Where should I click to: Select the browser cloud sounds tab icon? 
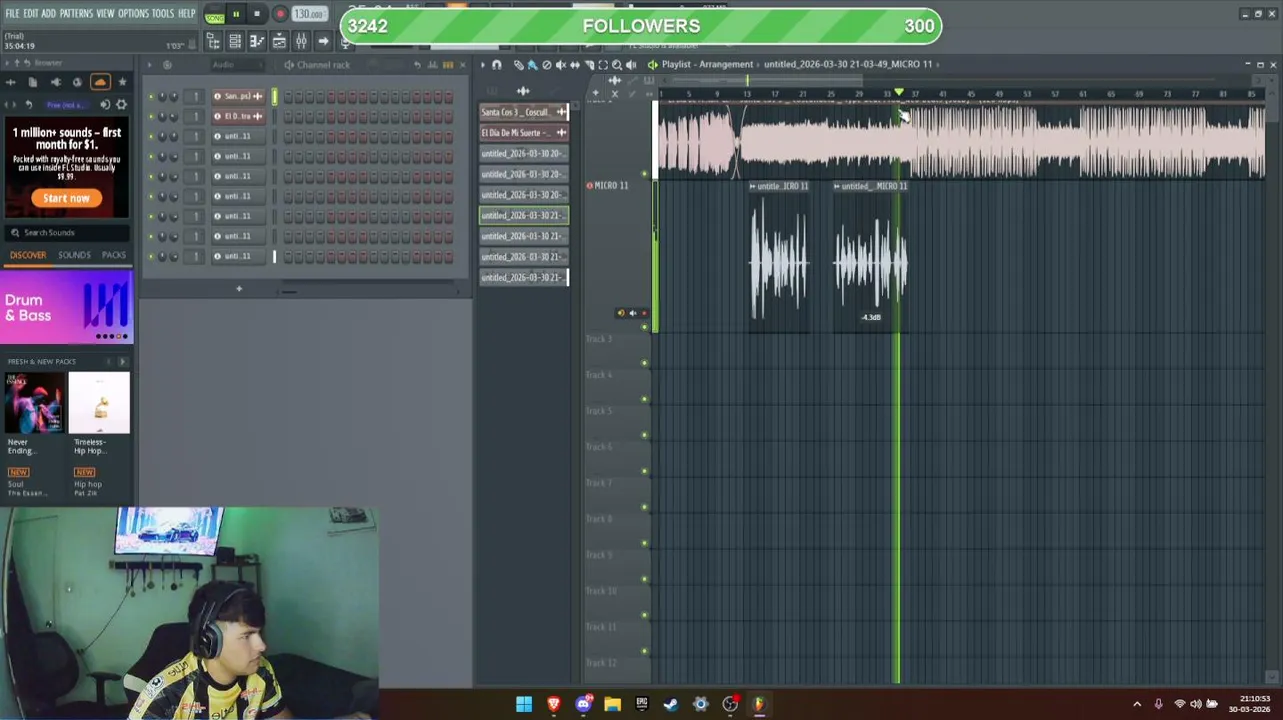coord(100,82)
